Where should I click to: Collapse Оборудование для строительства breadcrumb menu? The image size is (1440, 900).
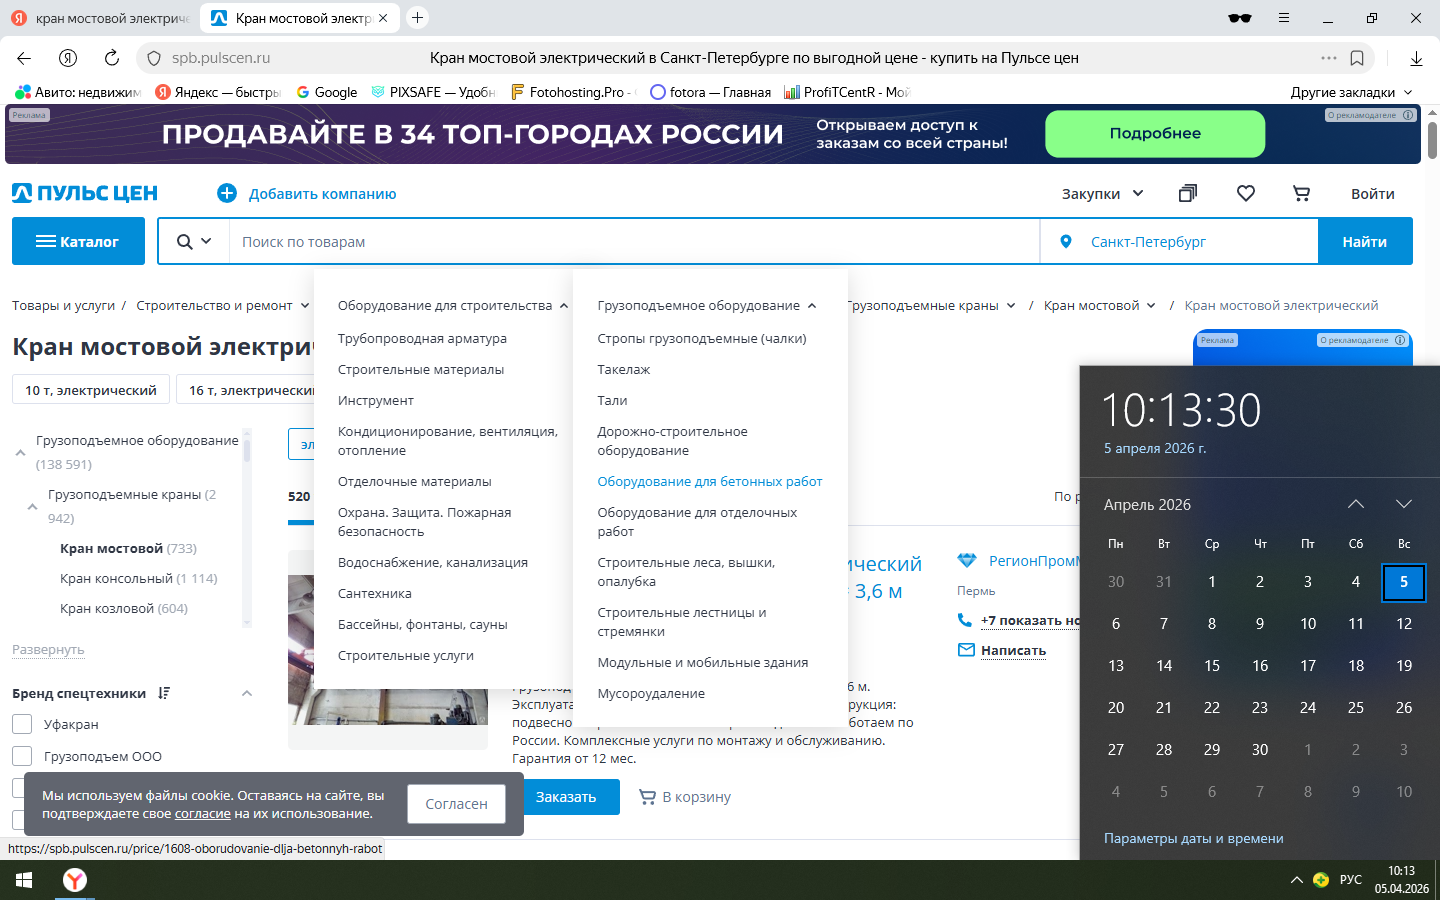coord(564,306)
